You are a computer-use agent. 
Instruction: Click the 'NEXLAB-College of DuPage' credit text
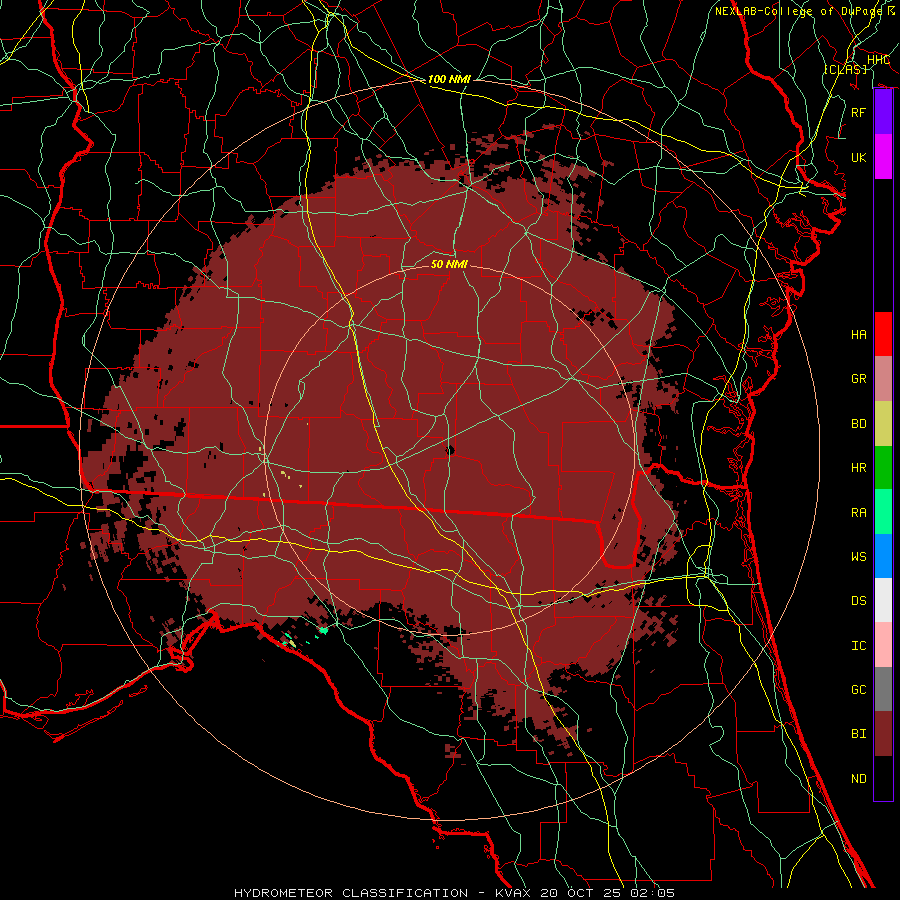(798, 11)
